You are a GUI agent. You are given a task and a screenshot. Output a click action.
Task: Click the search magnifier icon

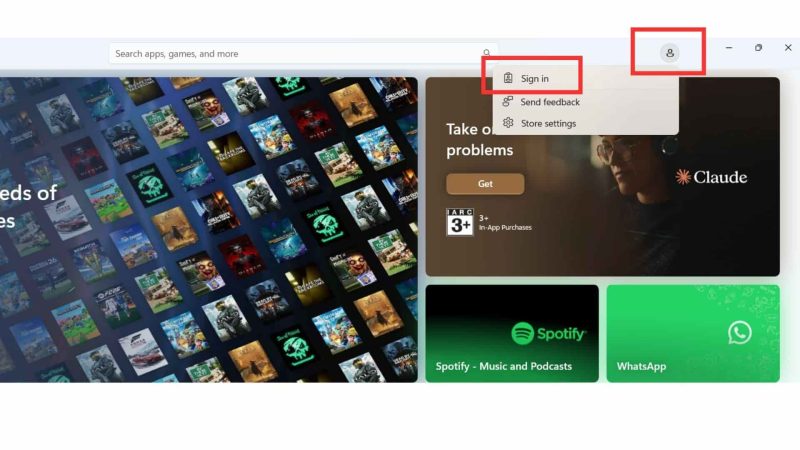[486, 53]
